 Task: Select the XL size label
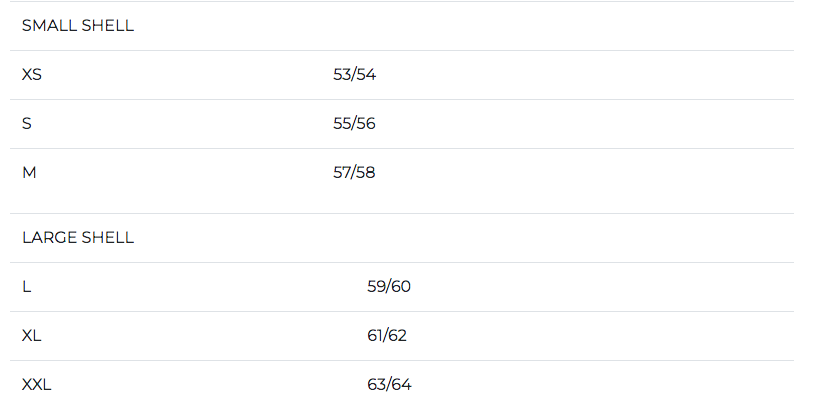(x=32, y=336)
